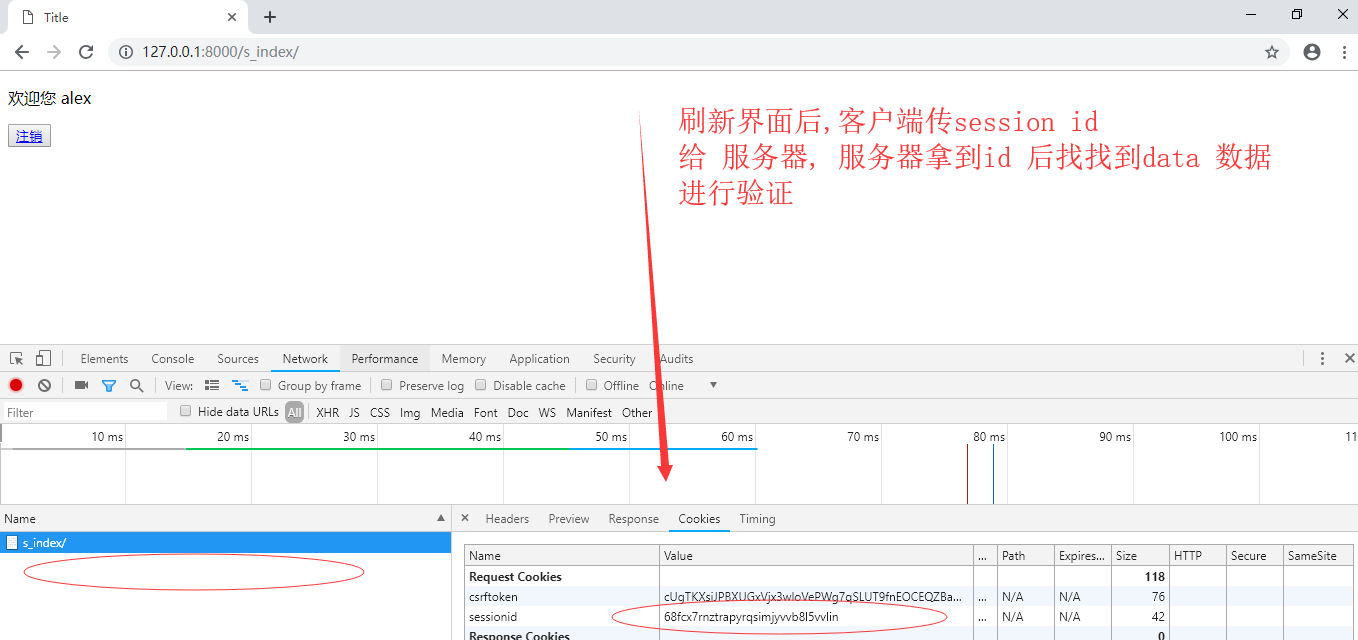Filter requests by XHR
Screen dimensions: 1358x640
tap(327, 412)
